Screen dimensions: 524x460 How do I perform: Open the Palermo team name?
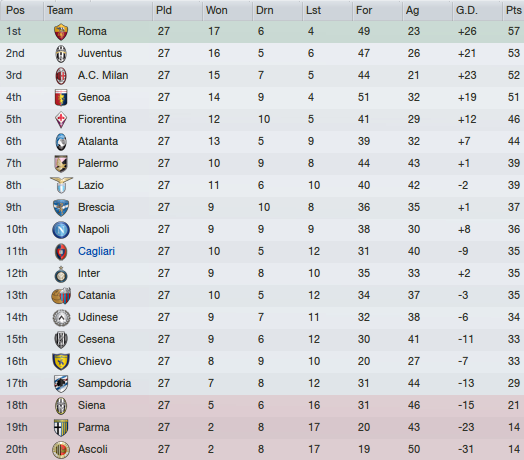click(98, 163)
